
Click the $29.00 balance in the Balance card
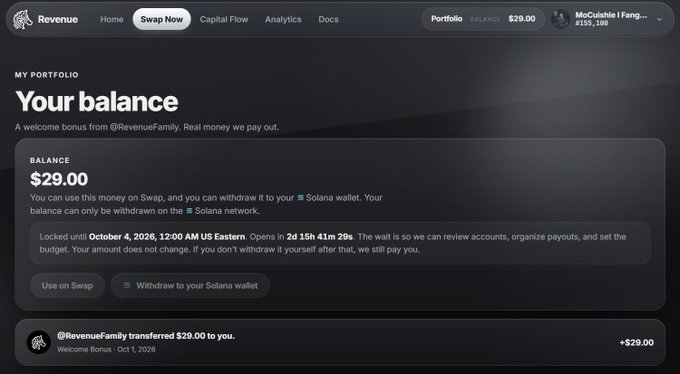pyautogui.click(x=59, y=179)
